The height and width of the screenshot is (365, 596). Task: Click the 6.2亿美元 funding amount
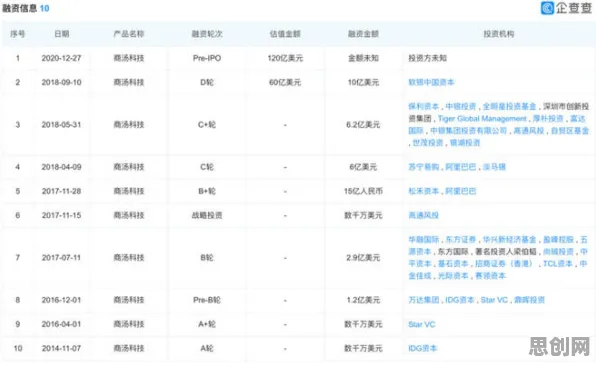point(363,125)
